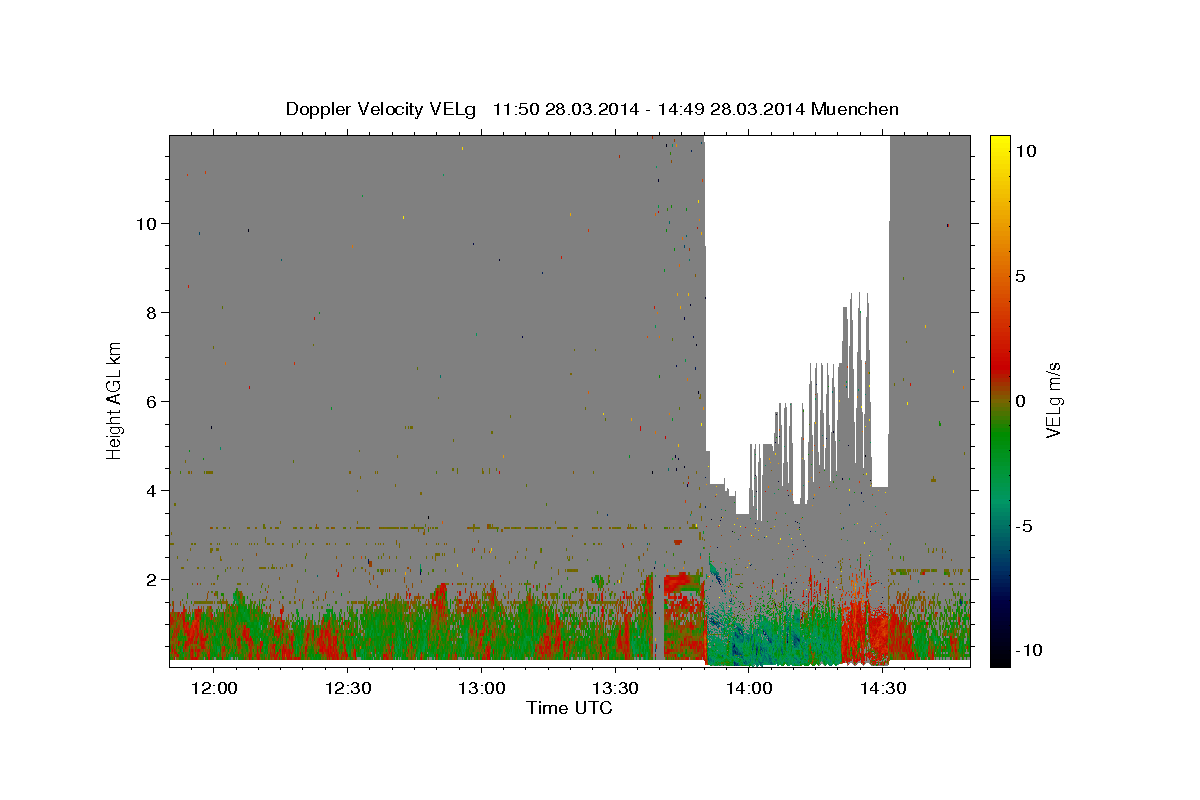Click the plot title Doppler Velocity VELg
Image resolution: width=1200 pixels, height=800 pixels.
tap(592, 109)
